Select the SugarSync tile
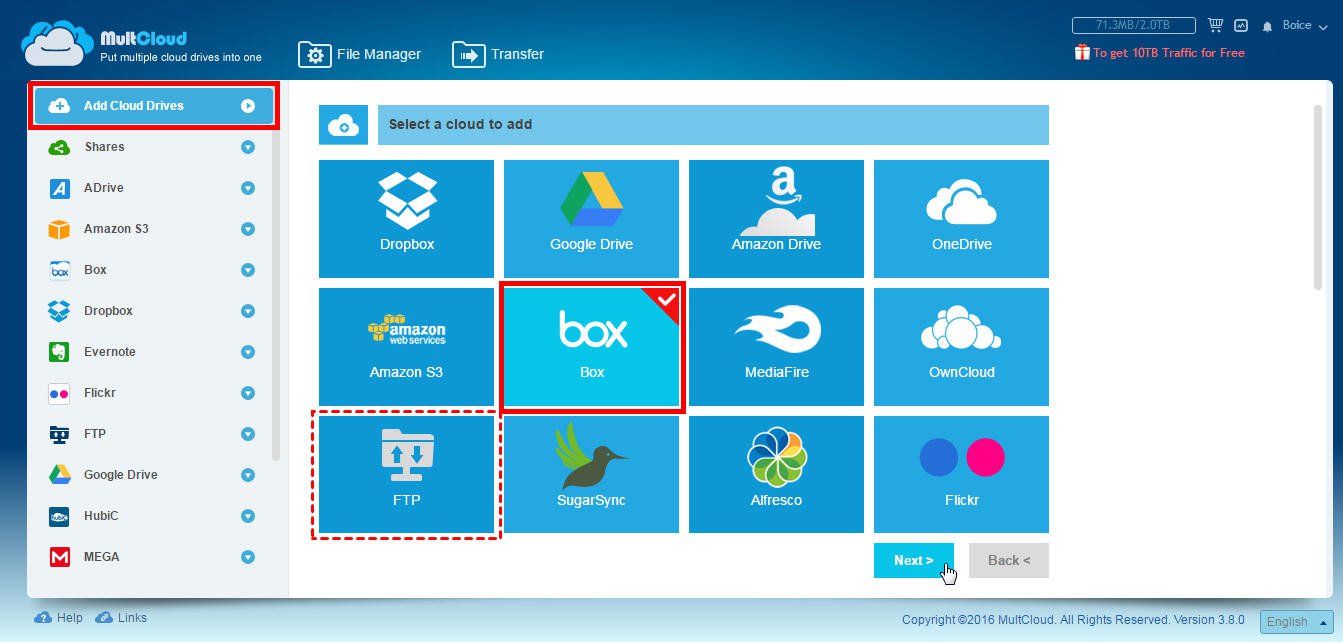 [x=591, y=475]
